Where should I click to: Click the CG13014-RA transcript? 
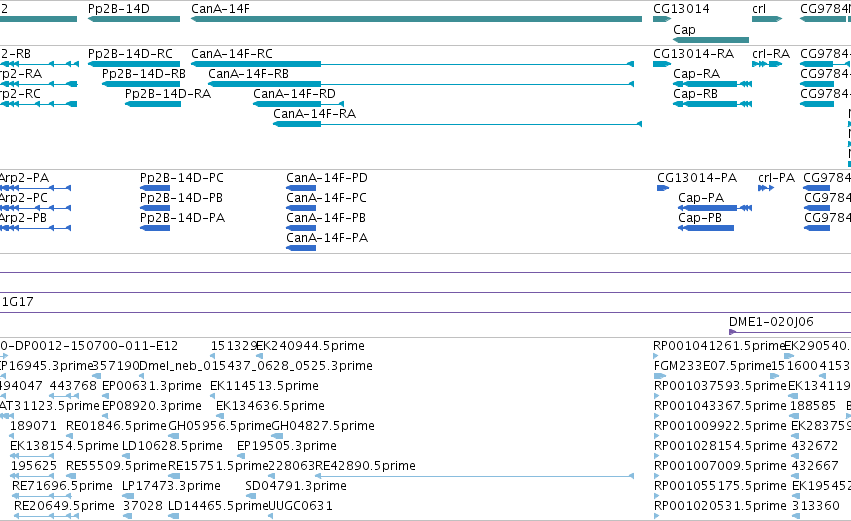coord(662,64)
